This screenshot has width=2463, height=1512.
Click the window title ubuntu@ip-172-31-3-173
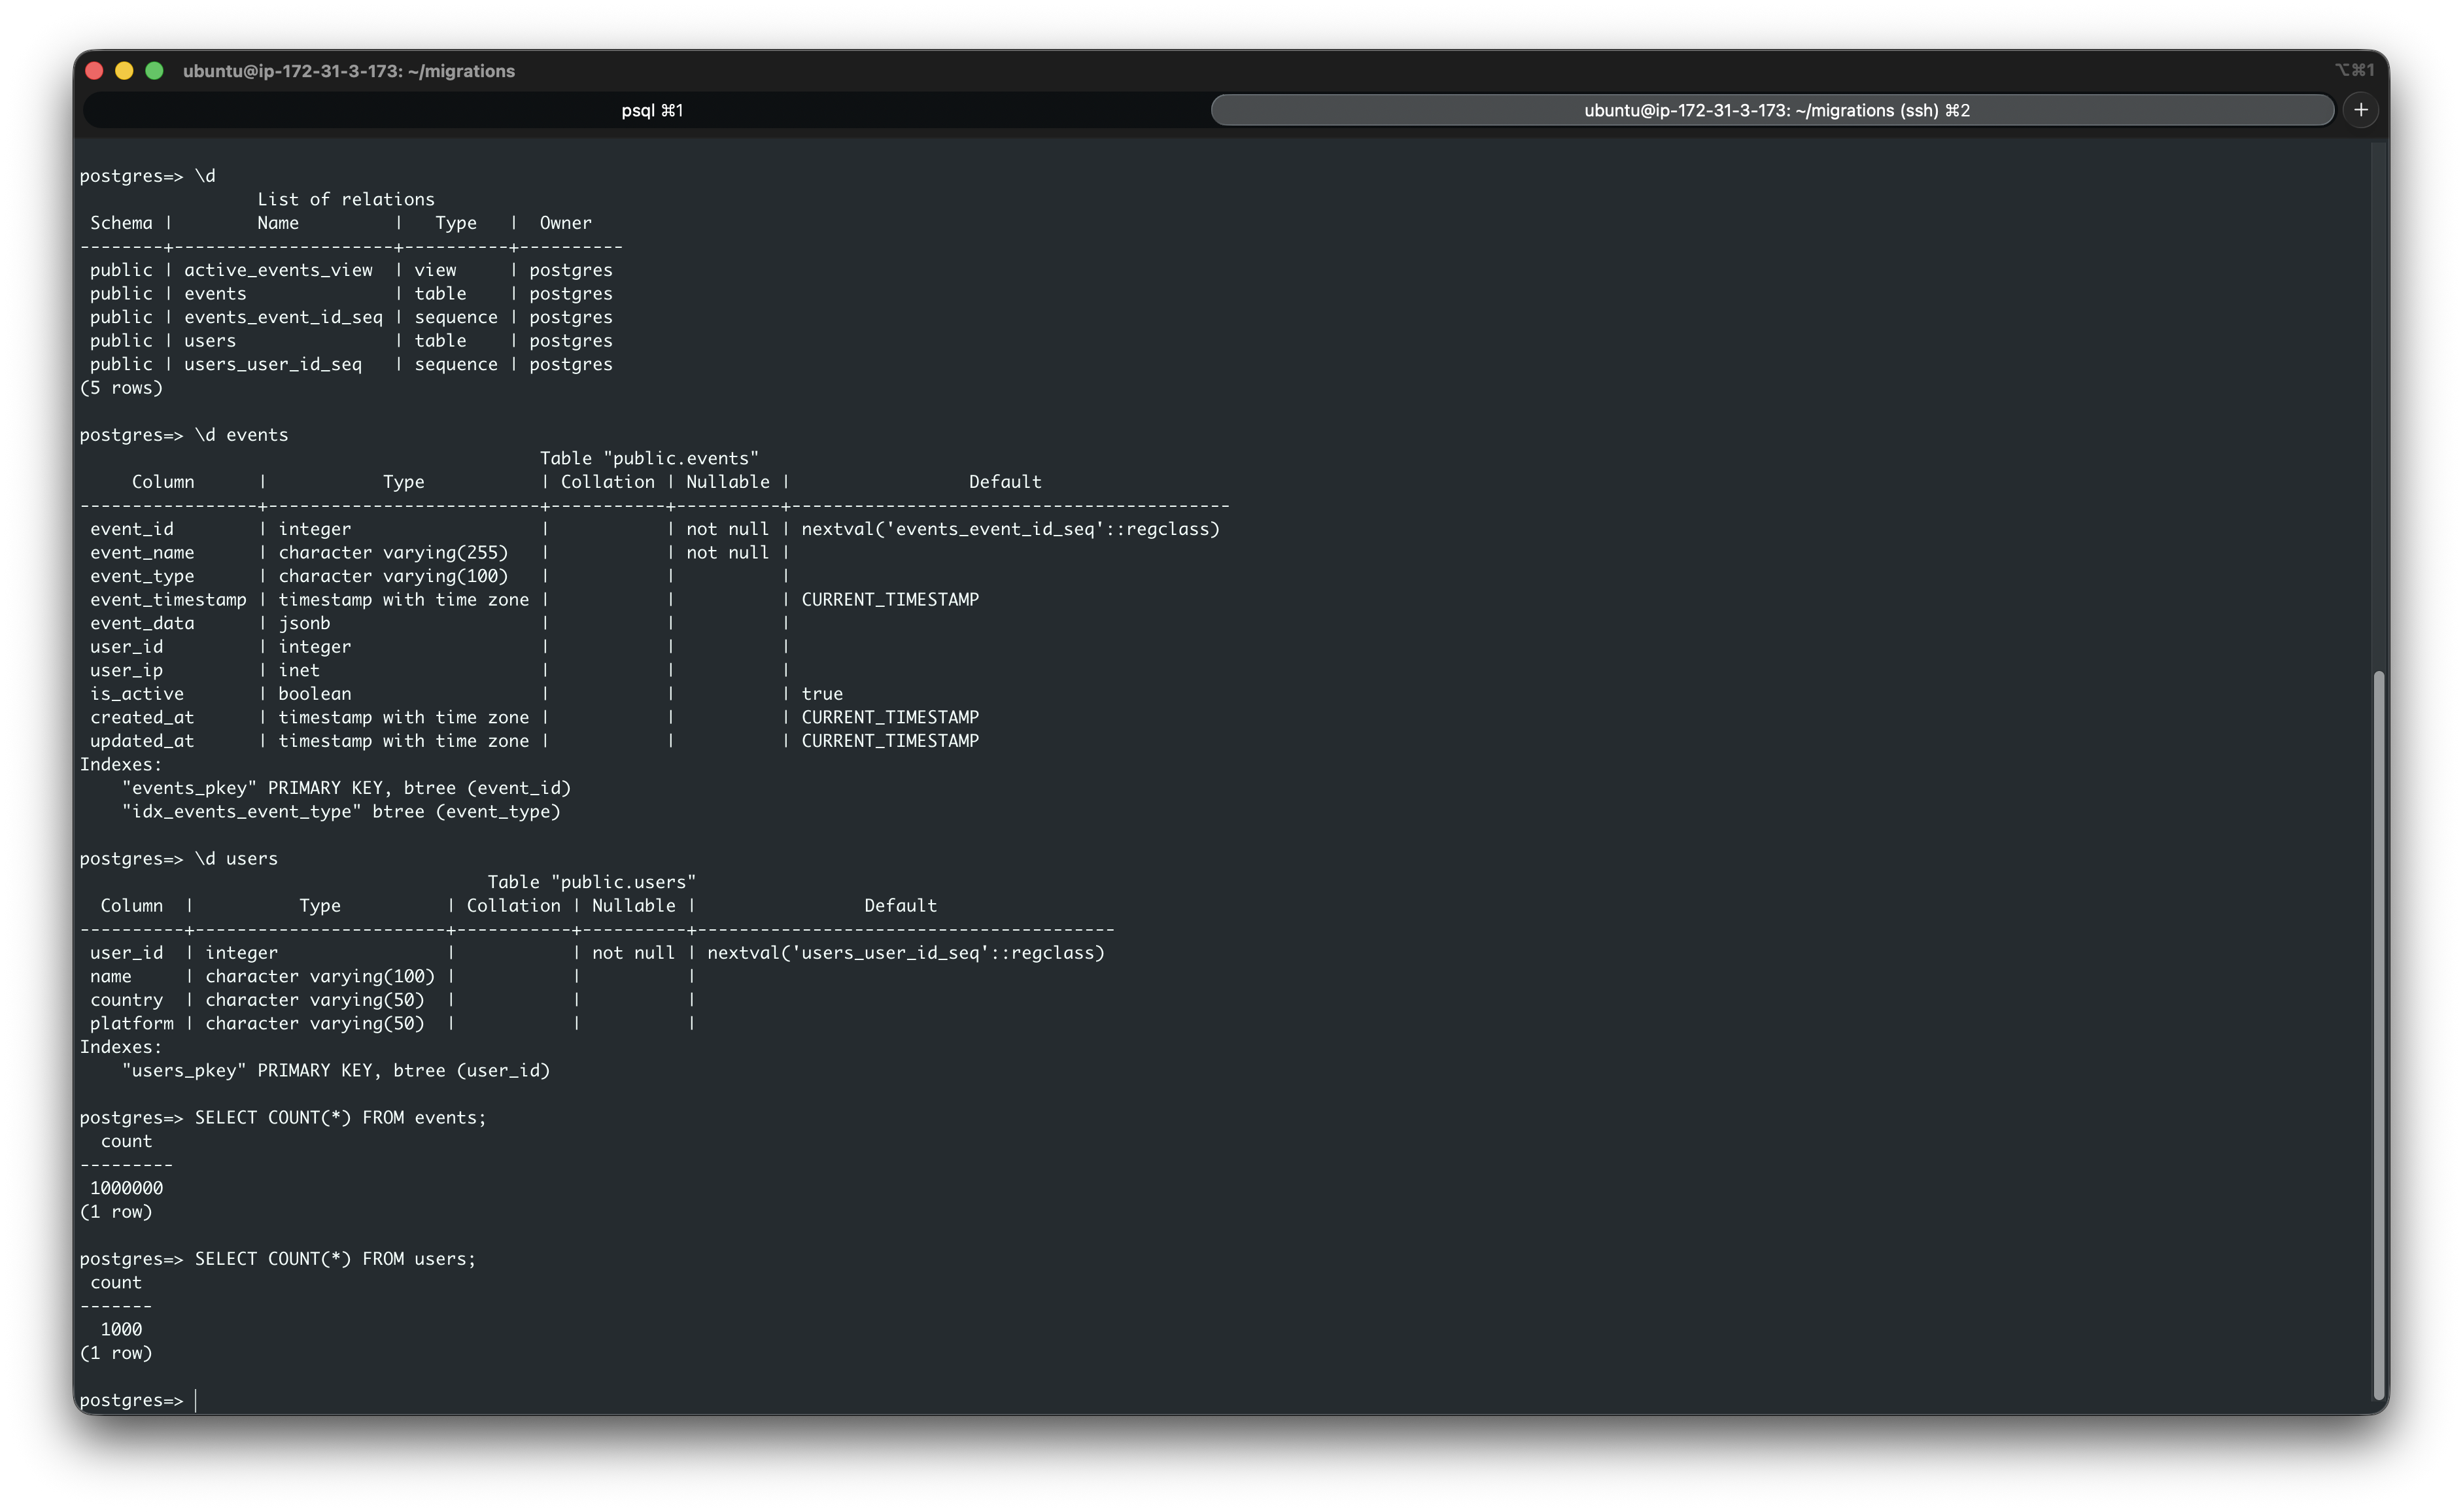click(x=348, y=71)
